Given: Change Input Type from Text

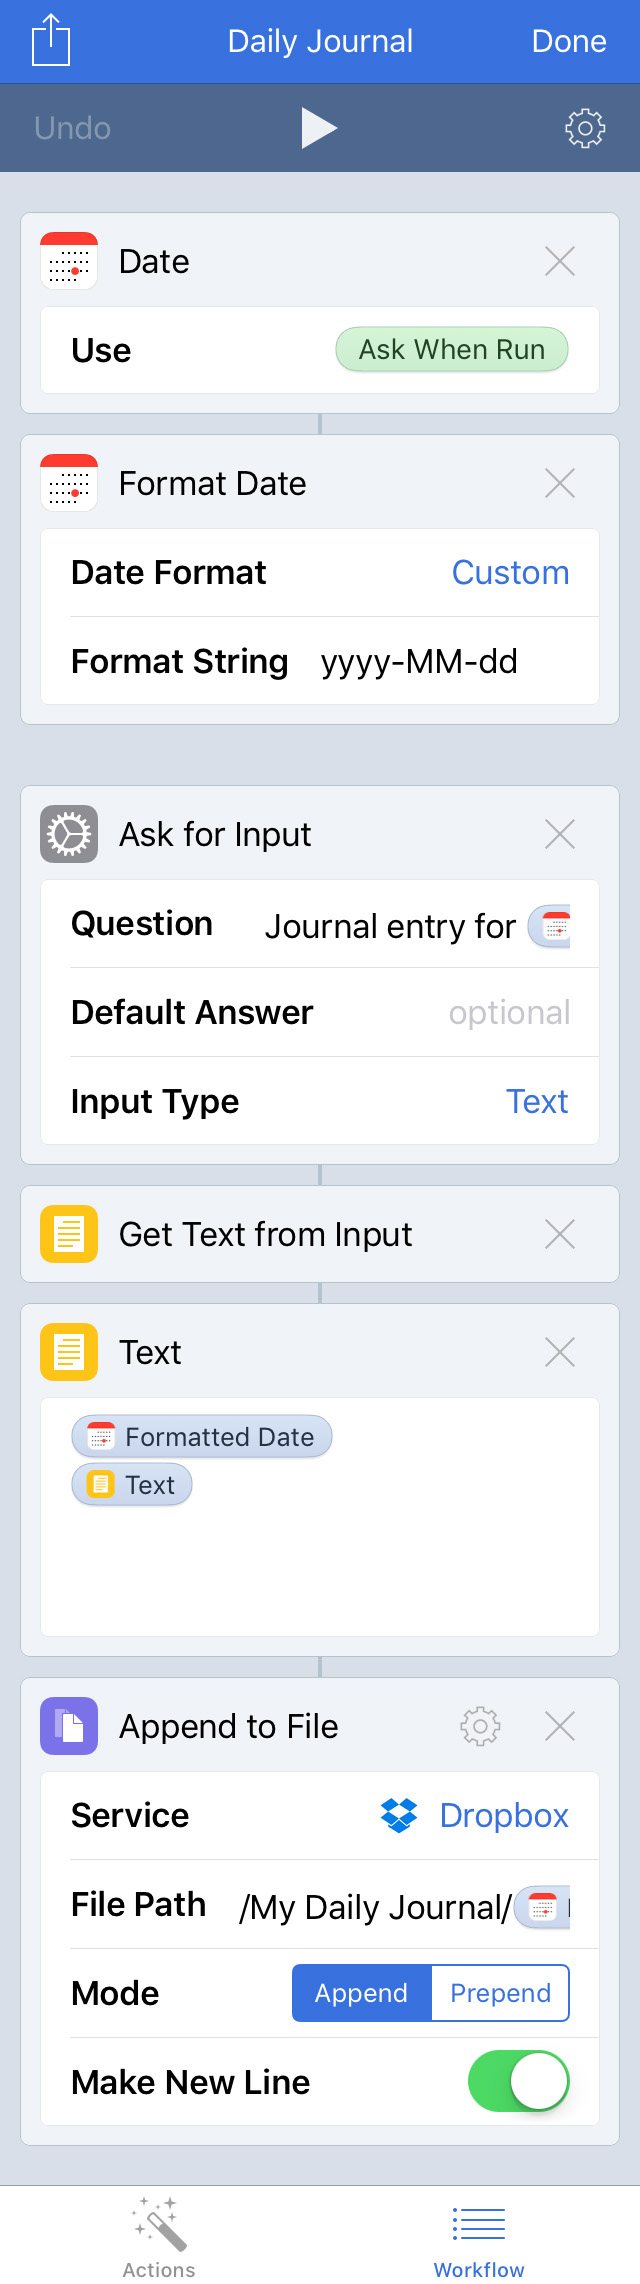Looking at the screenshot, I should 537,1102.
